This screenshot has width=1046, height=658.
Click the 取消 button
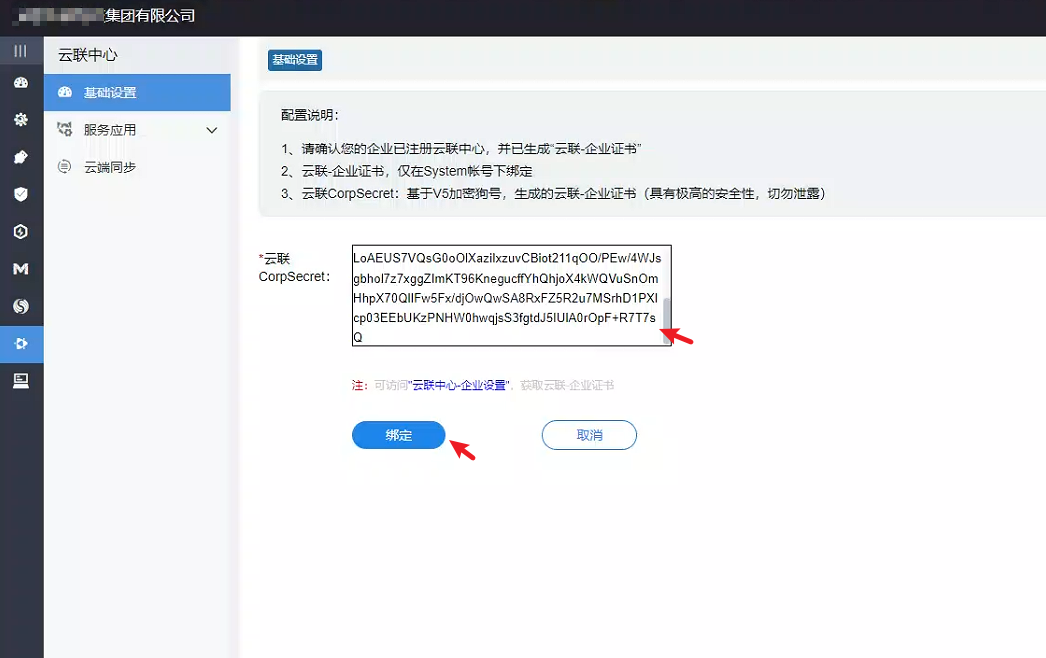(x=589, y=435)
